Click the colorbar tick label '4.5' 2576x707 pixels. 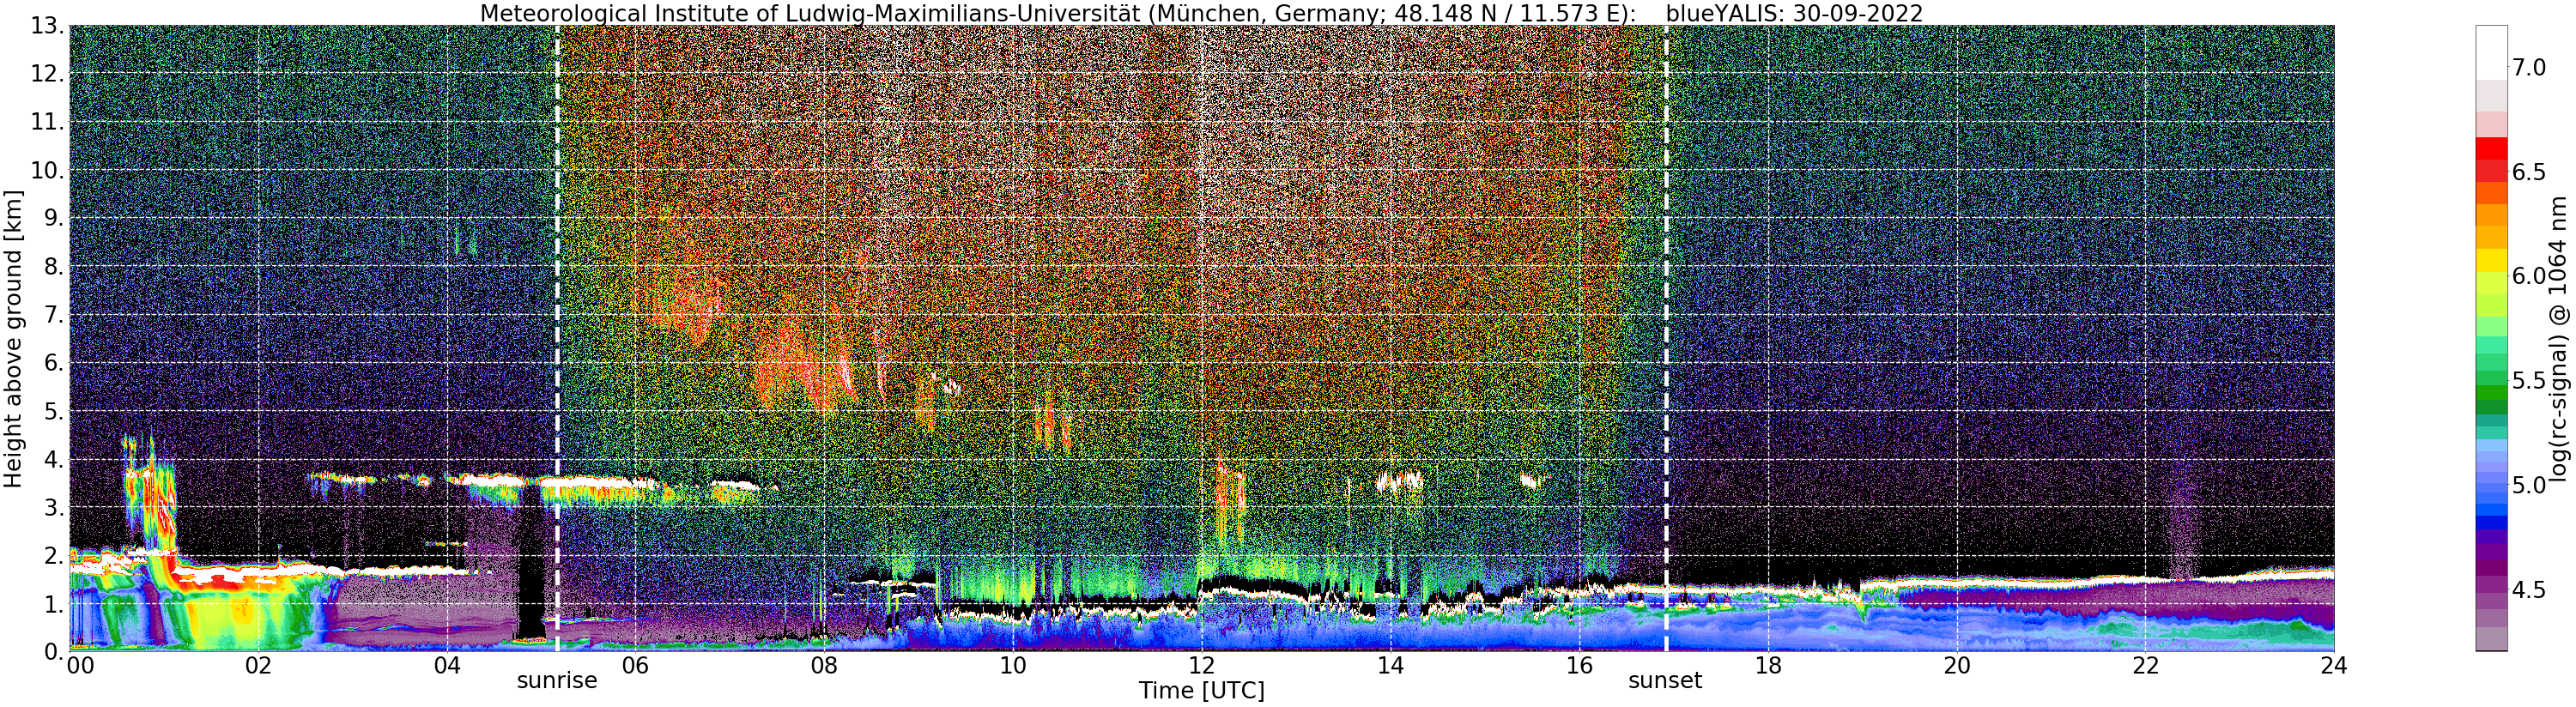[2529, 590]
